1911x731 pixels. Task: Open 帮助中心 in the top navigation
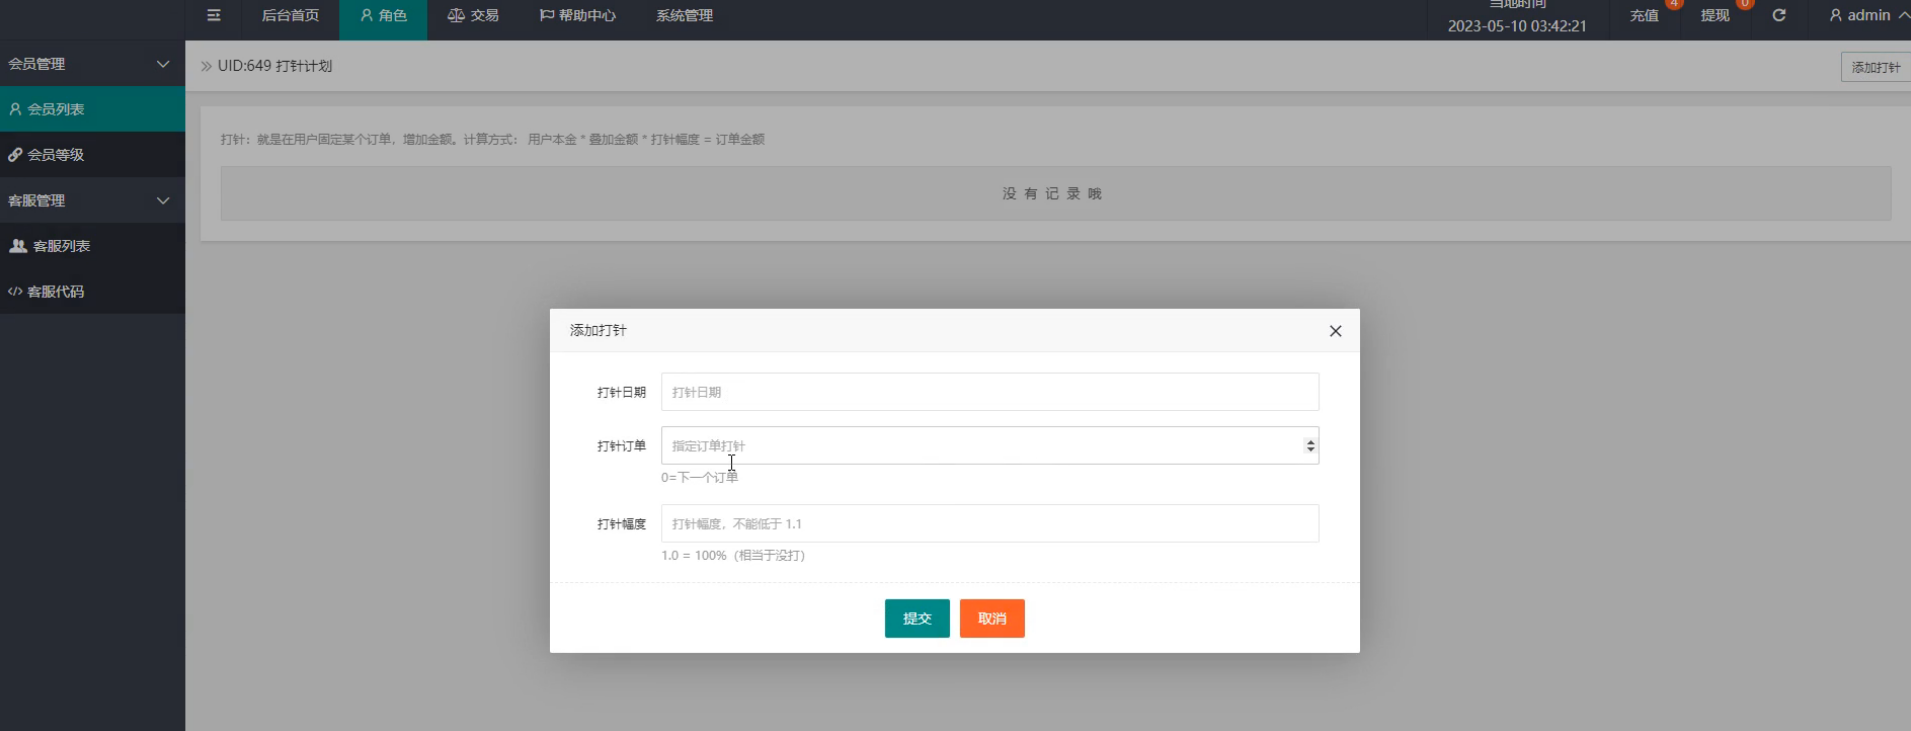[578, 16]
